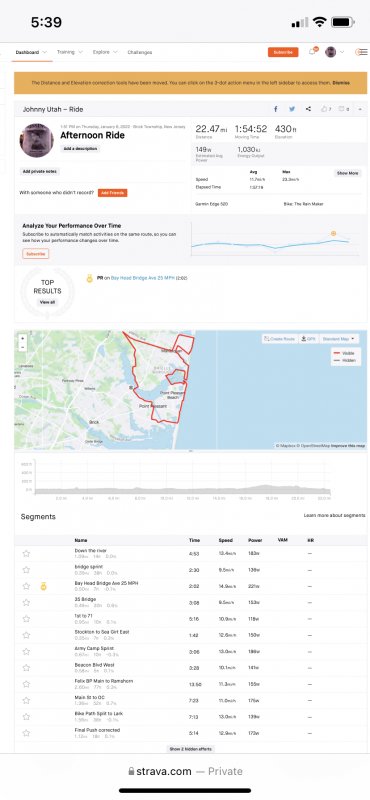Open the Dashboard menu

pos(31,52)
